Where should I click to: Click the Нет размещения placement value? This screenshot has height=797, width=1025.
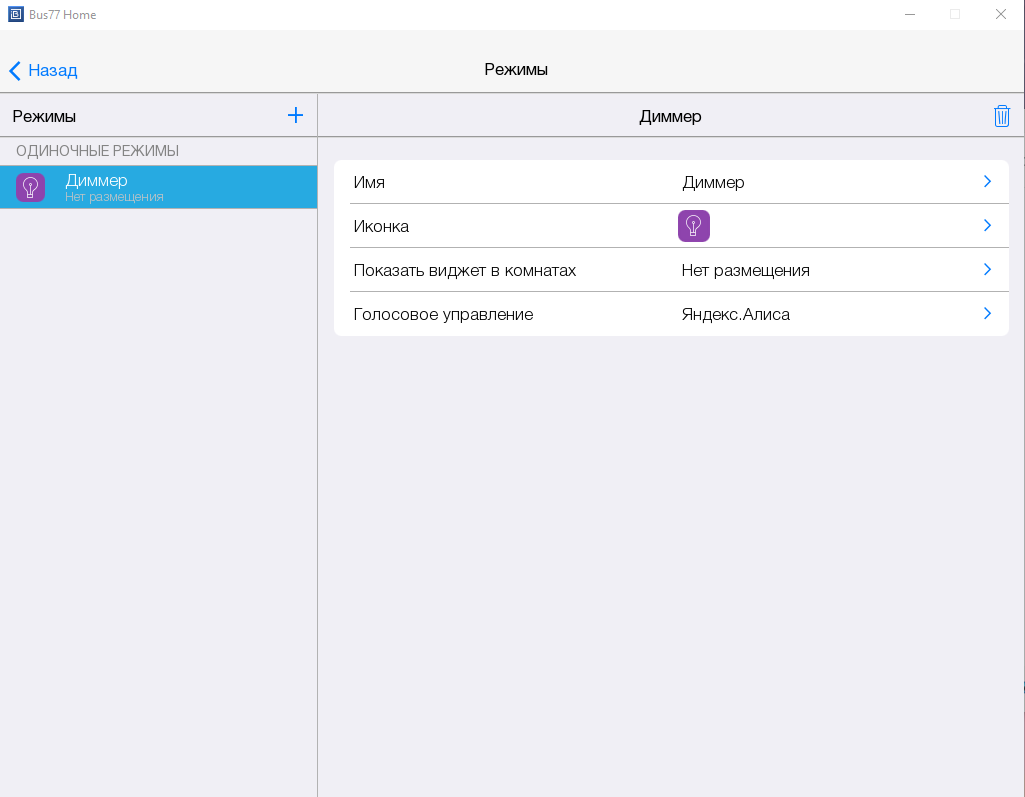(x=745, y=270)
